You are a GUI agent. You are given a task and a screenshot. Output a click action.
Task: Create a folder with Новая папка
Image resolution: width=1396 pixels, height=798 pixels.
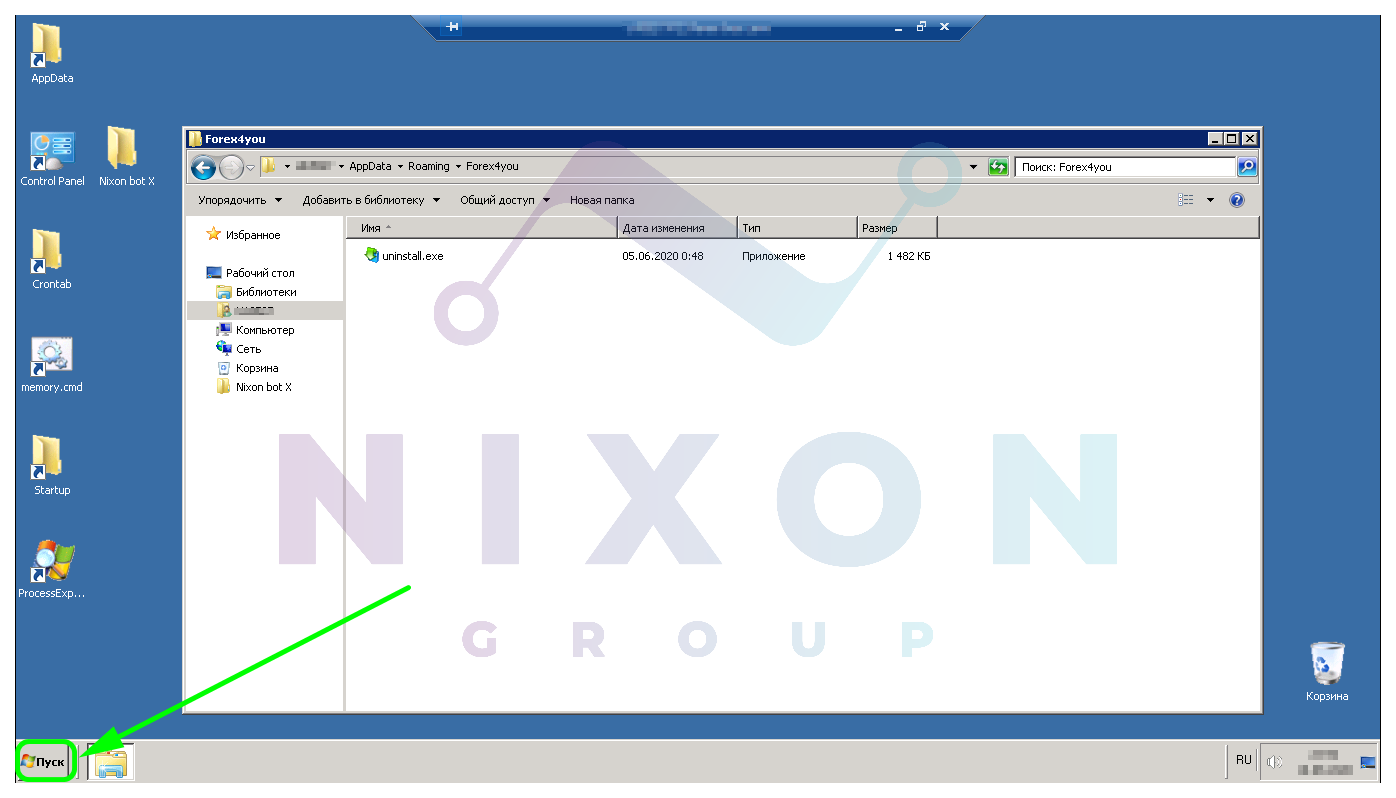tap(602, 200)
